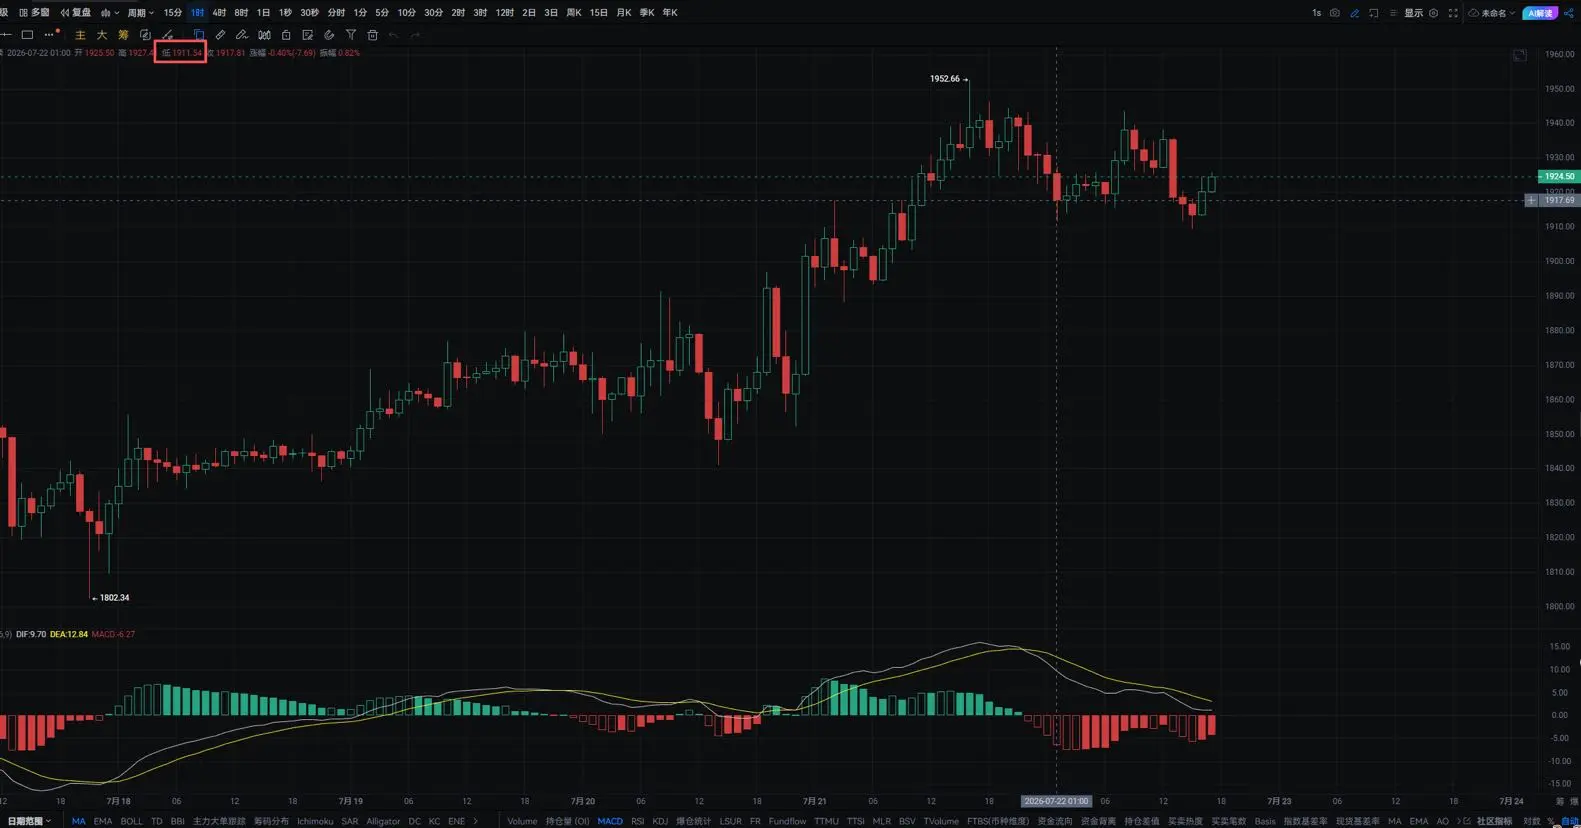This screenshot has height=828, width=1581.
Task: Lock drawings with the padlock icon
Action: [286, 35]
